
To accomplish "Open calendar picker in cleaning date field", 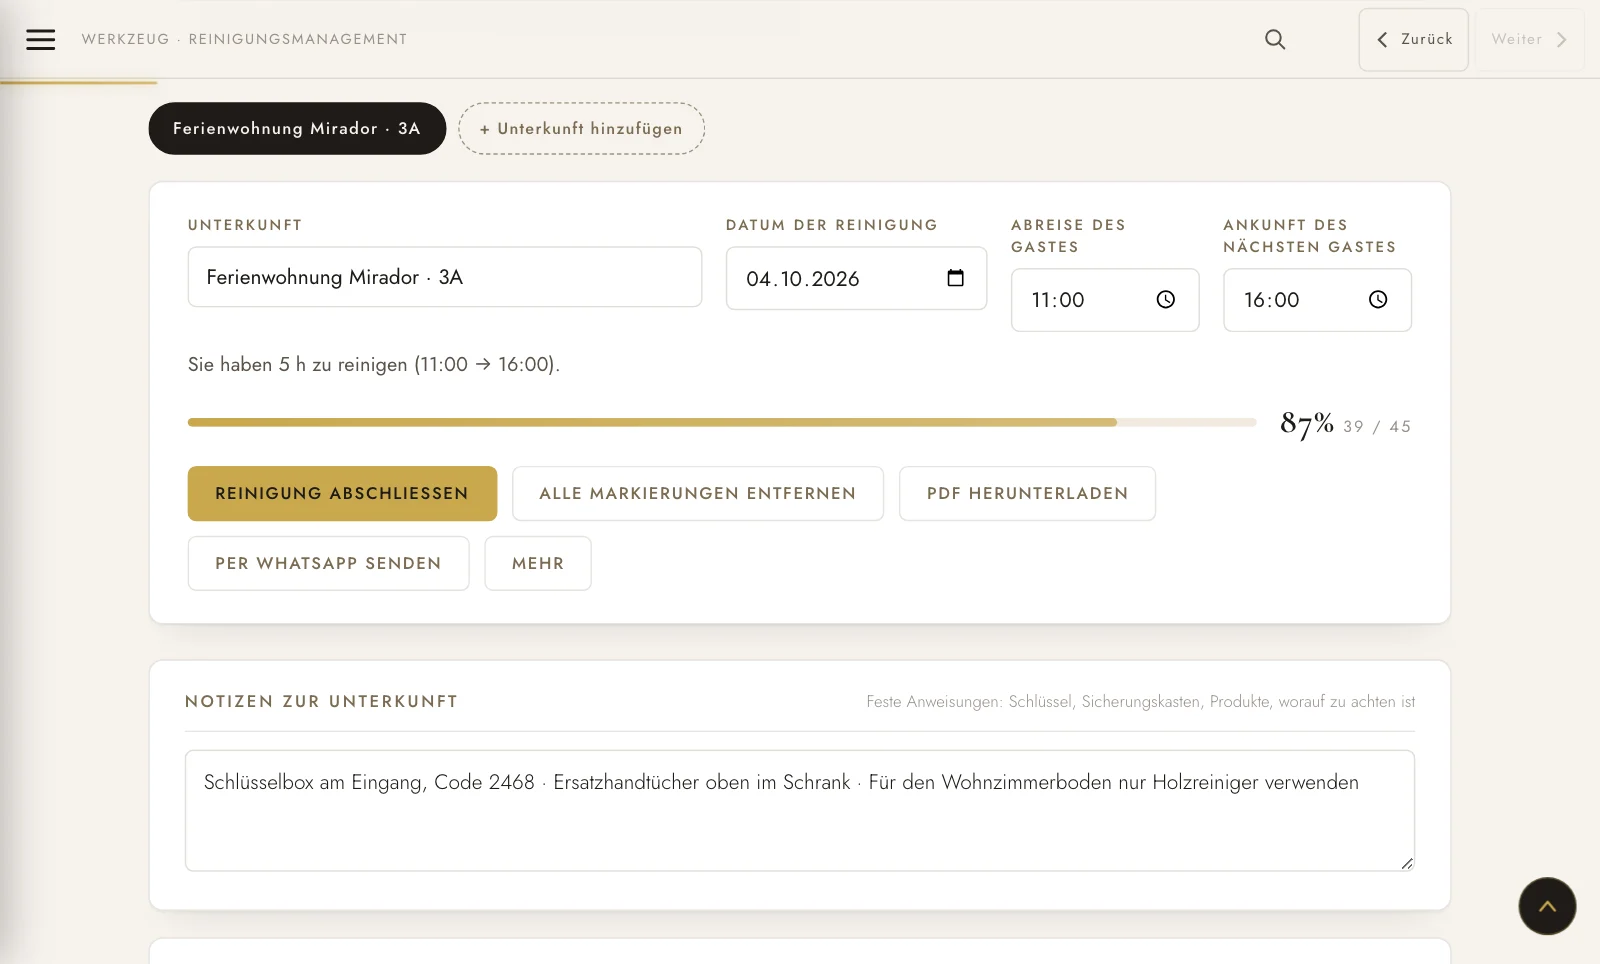I will click(955, 278).
